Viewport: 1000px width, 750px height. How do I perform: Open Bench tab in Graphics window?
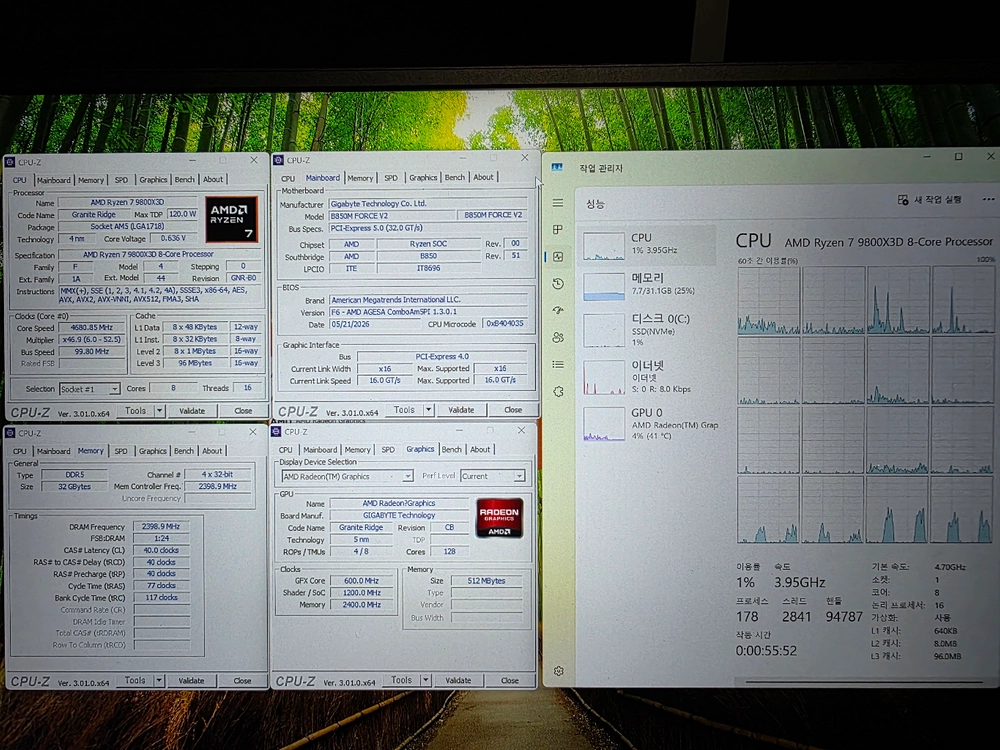452,450
